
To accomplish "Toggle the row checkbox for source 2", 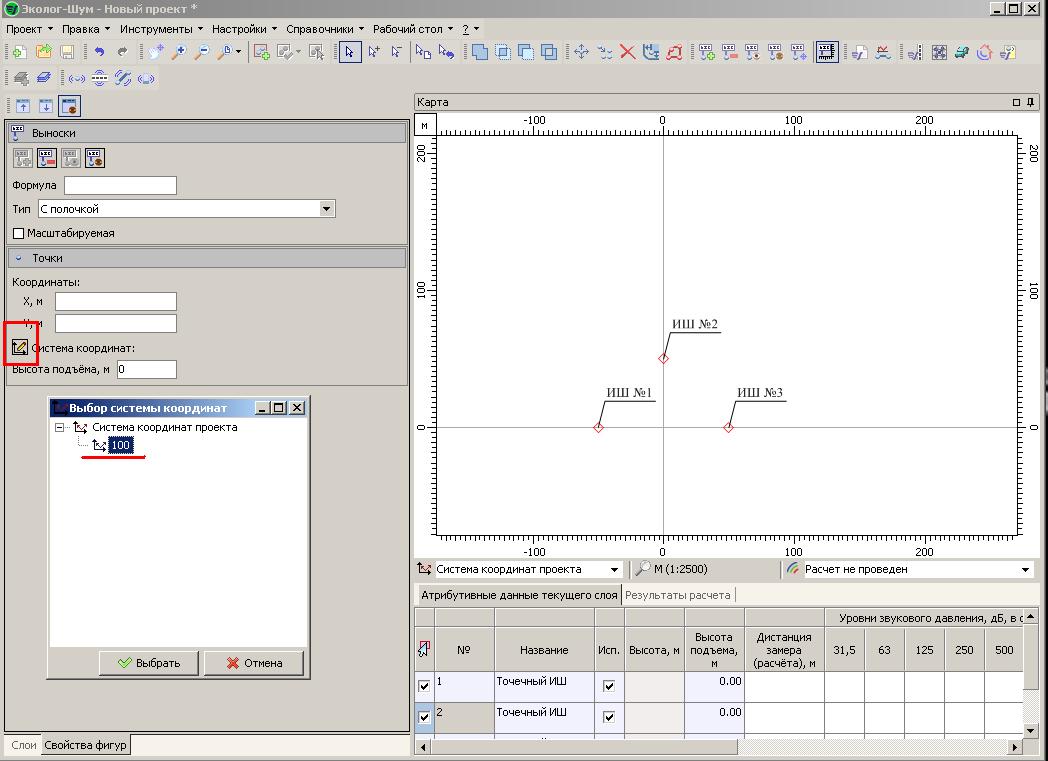I will tap(424, 717).
